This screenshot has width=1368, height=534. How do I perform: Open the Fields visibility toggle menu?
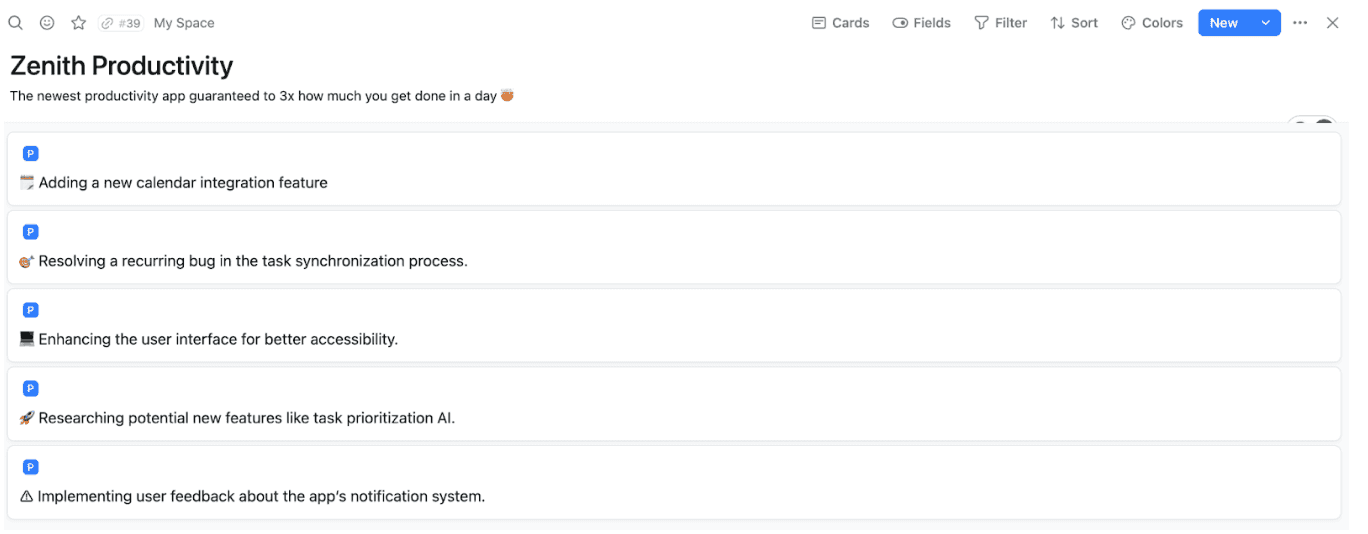pos(921,23)
